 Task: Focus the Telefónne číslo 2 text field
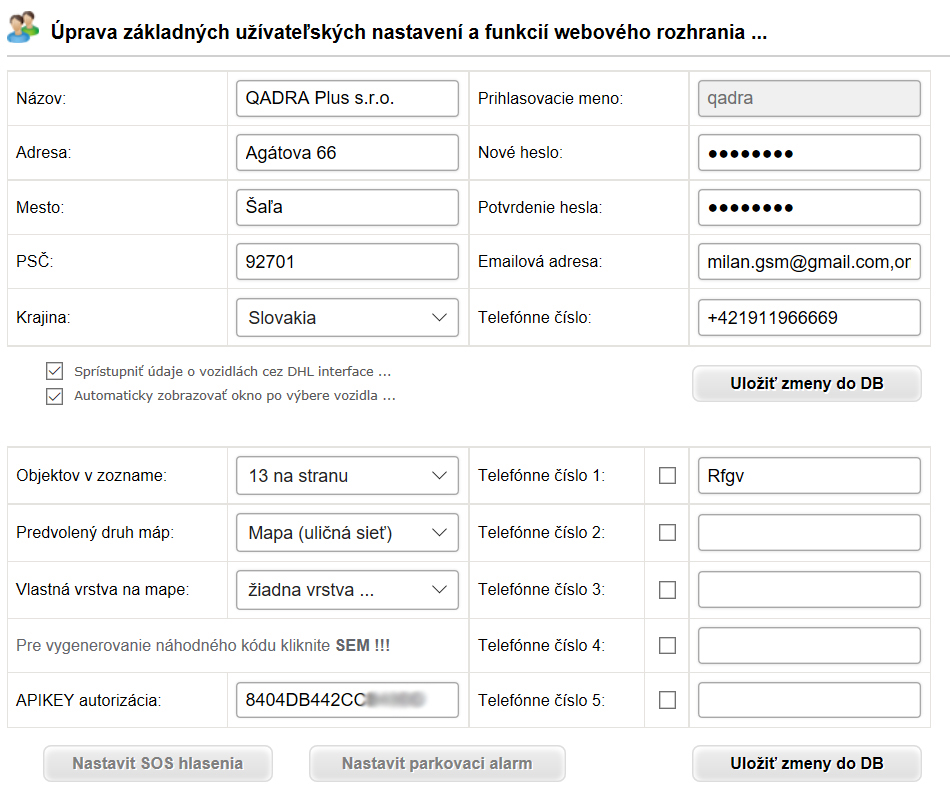[809, 533]
